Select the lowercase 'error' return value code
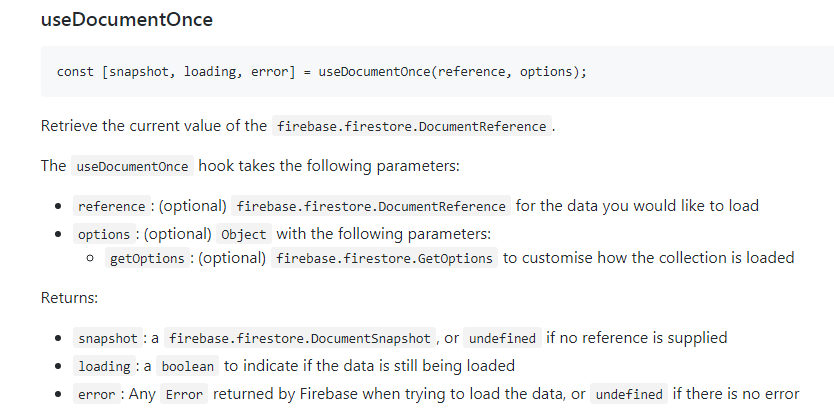 point(97,394)
